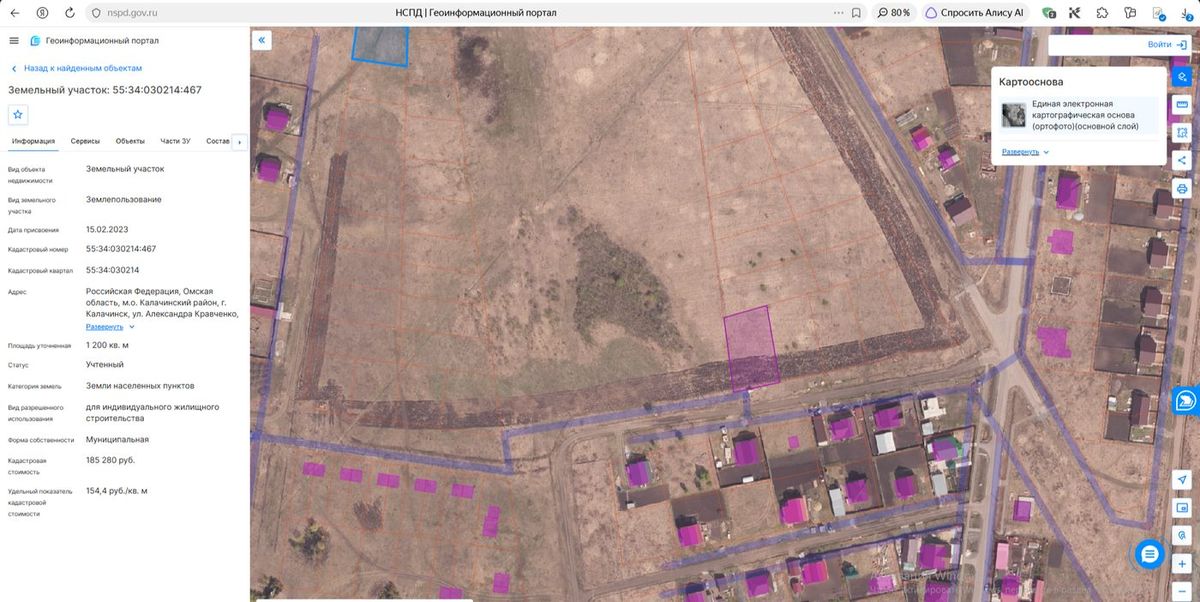Add this land plot to favorites star
1200x602 pixels.
(x=18, y=114)
